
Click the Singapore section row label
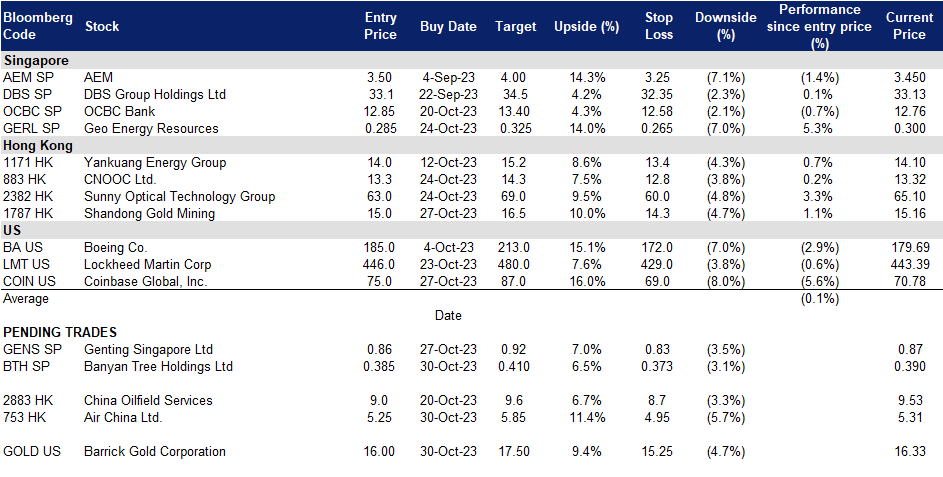tap(37, 61)
